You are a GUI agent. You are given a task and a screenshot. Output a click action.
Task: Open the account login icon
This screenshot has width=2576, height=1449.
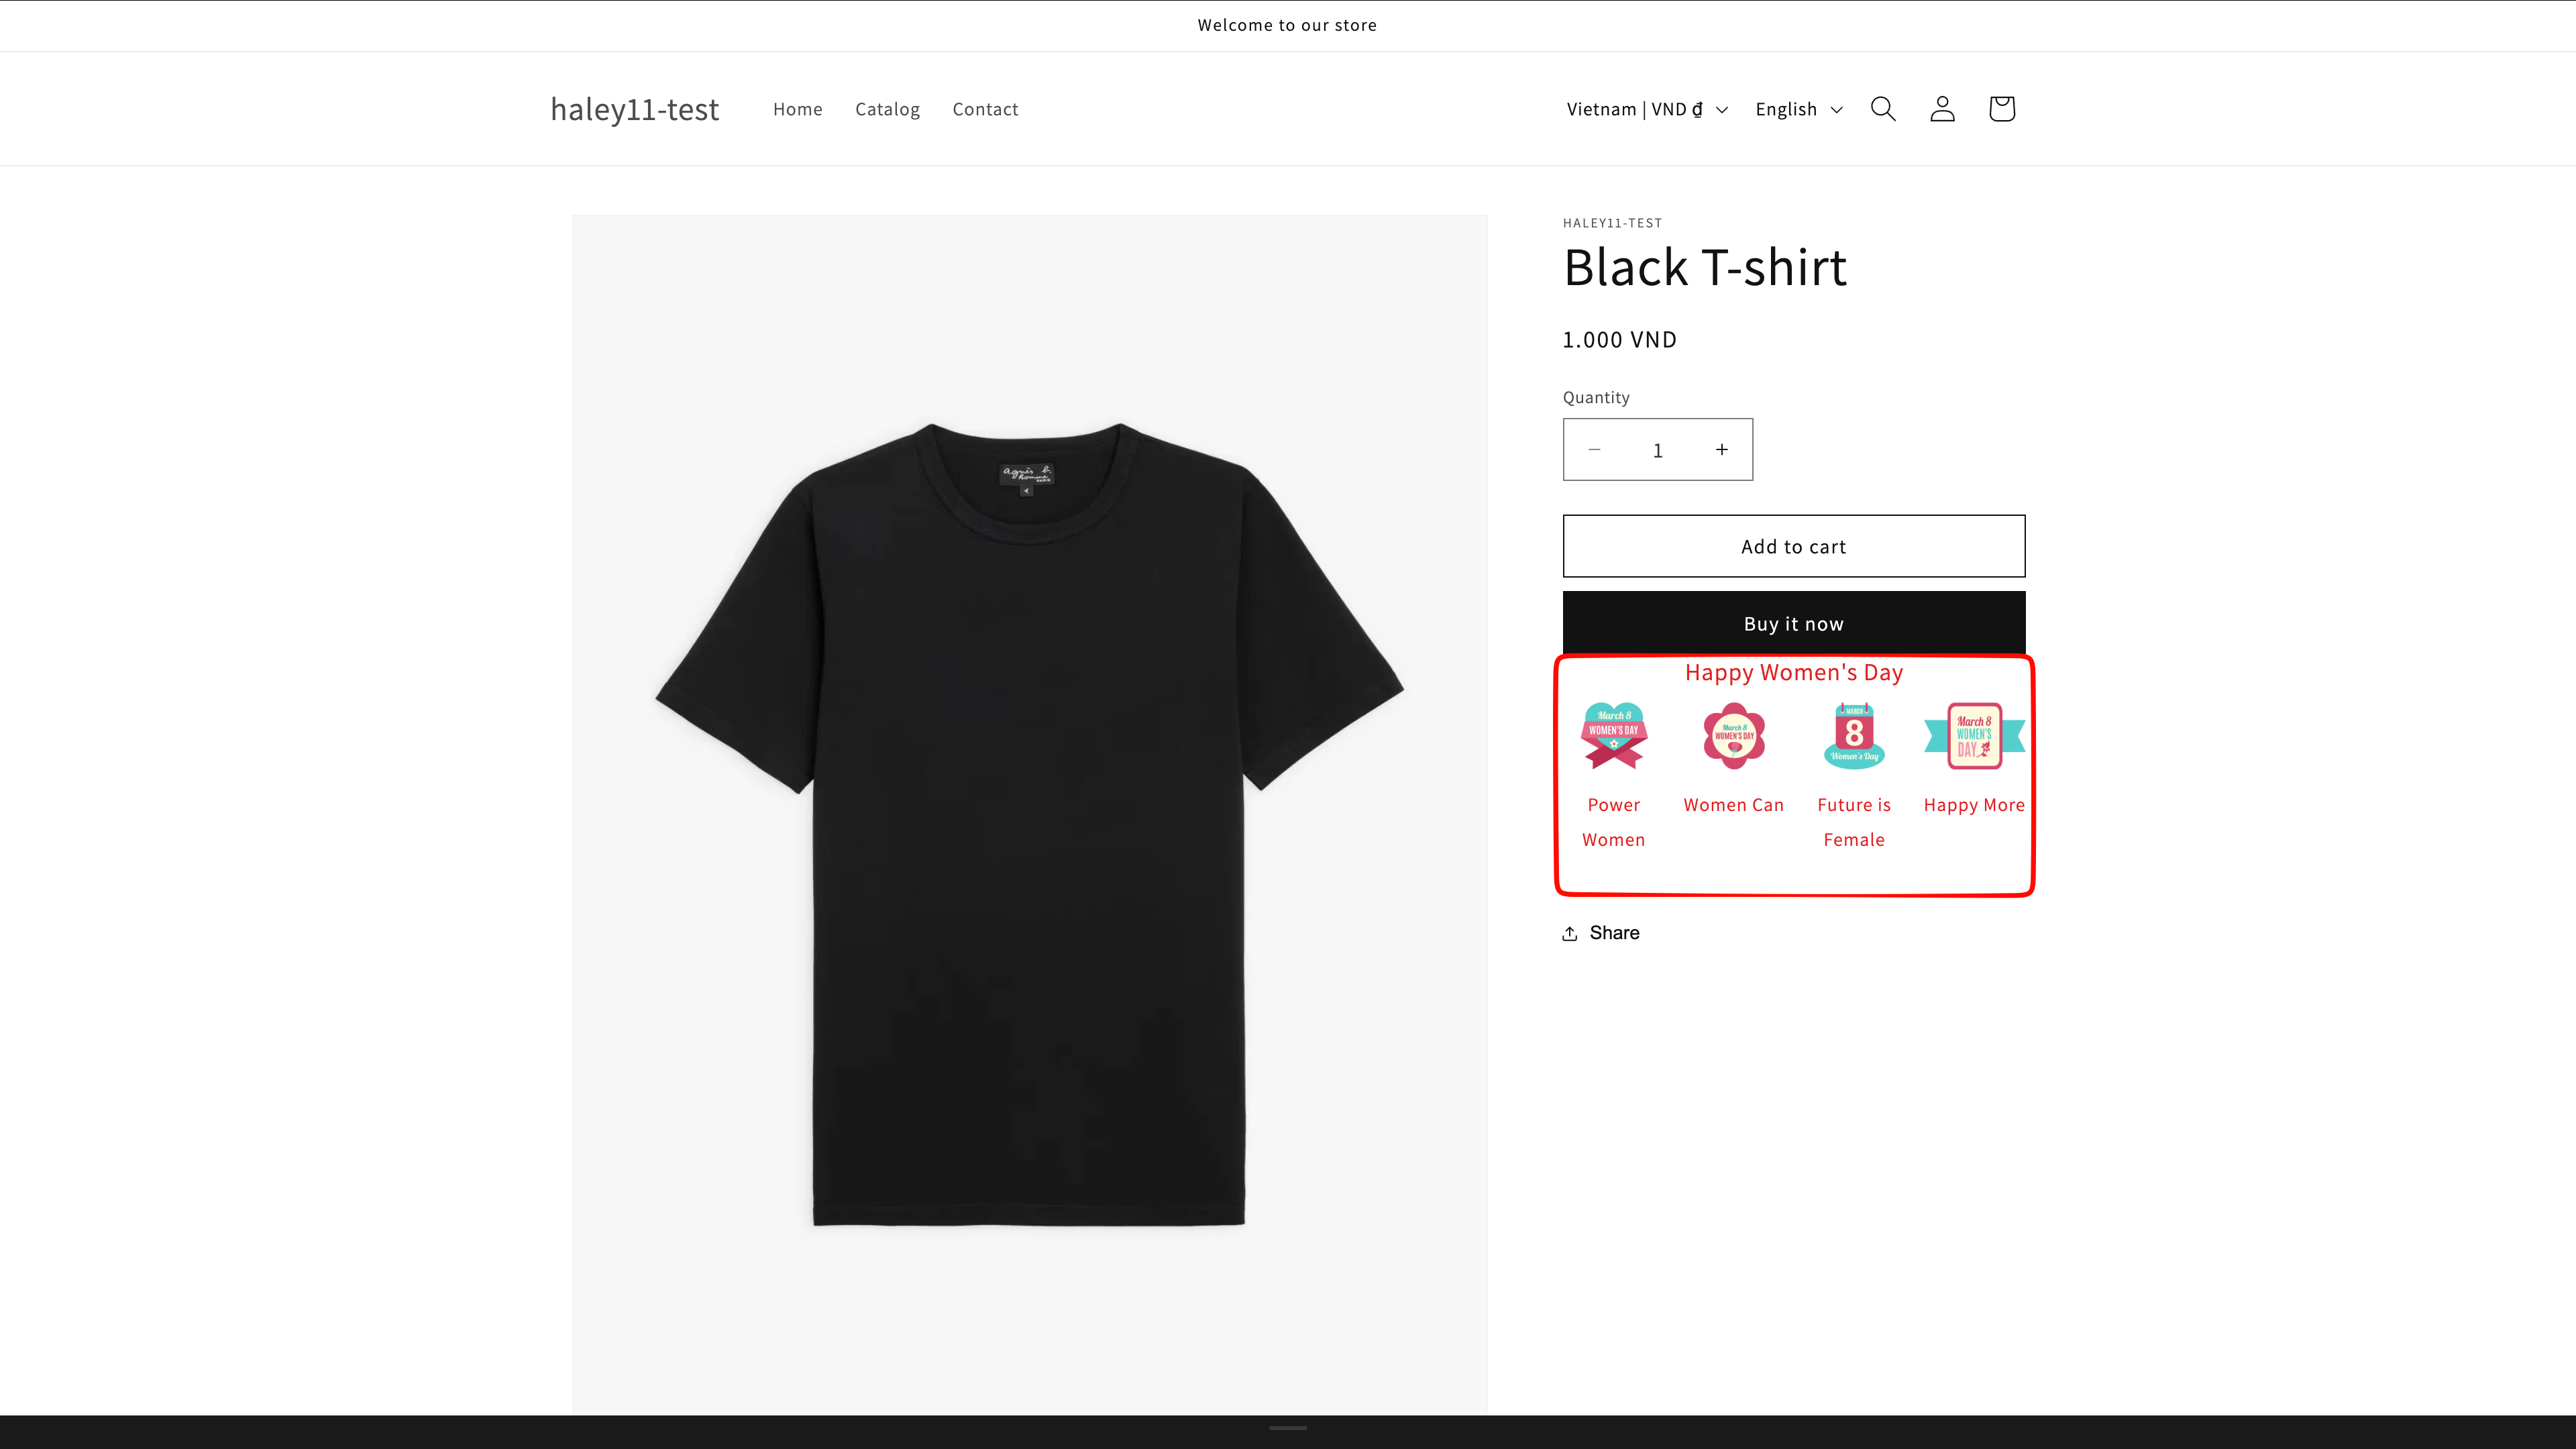1942,108
